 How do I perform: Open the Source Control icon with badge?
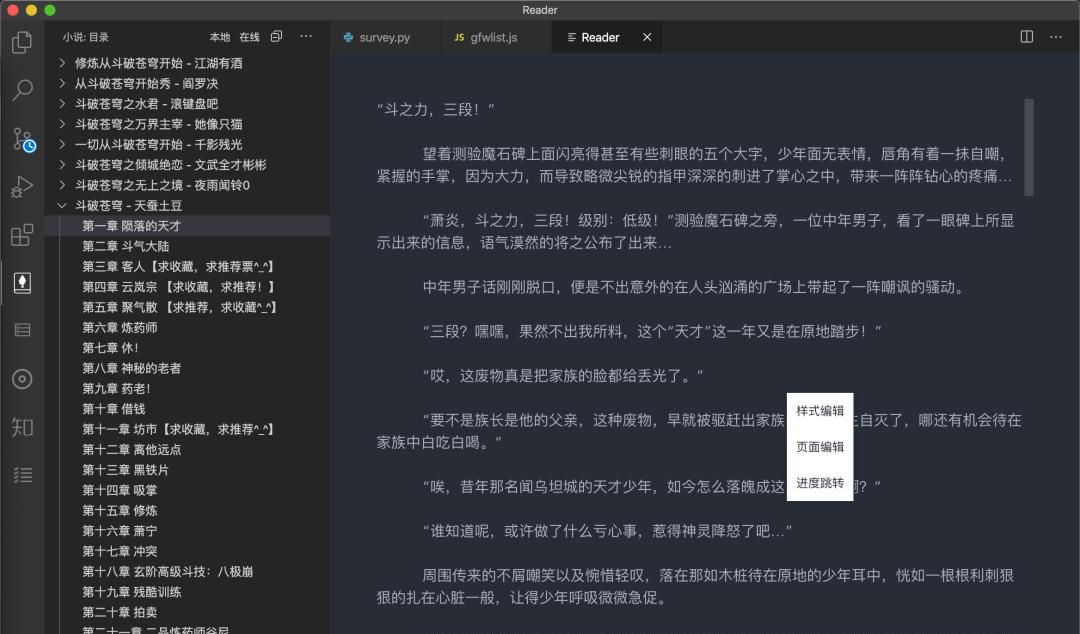[x=23, y=140]
